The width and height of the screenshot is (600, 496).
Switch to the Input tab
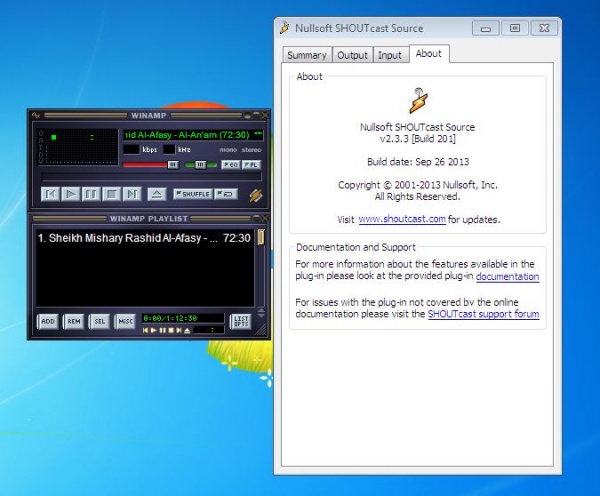click(x=390, y=55)
